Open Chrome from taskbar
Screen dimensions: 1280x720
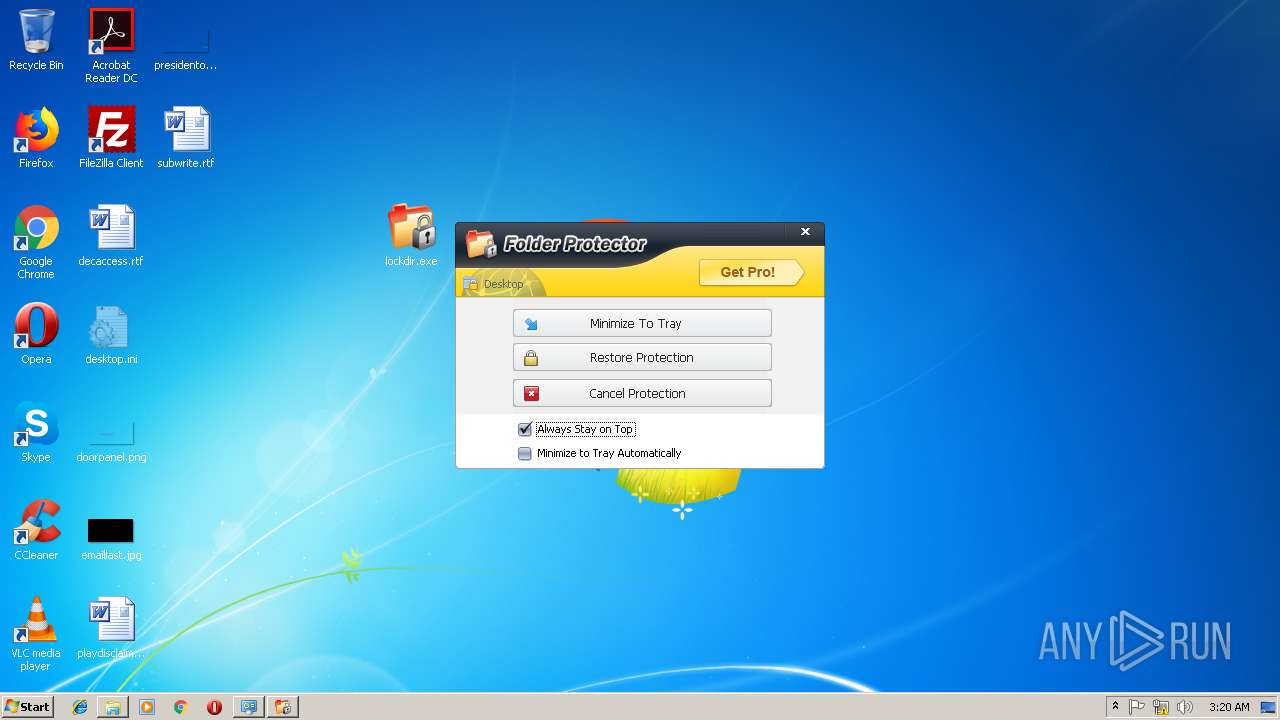coord(180,707)
